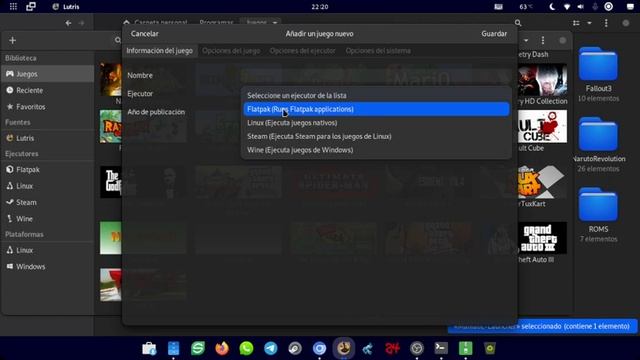Launch Firefox from the dock
The image size is (640, 360).
[222, 348]
